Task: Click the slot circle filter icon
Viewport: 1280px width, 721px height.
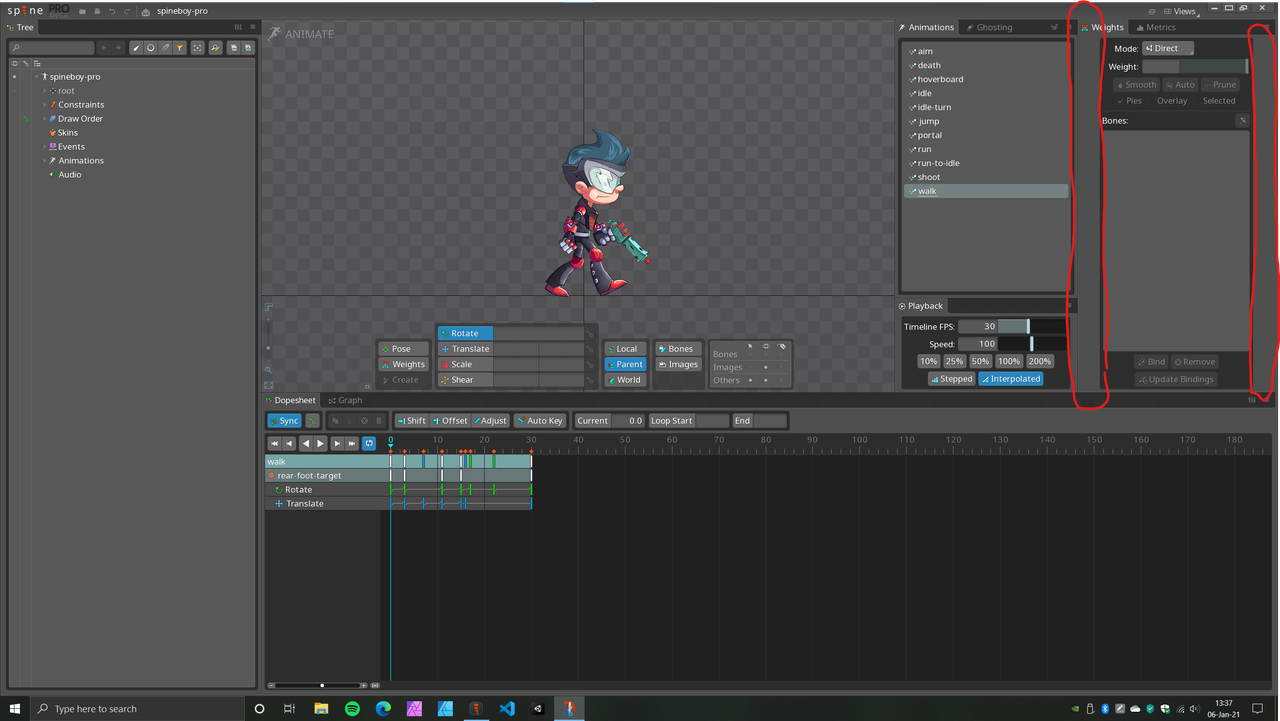Action: (x=151, y=48)
